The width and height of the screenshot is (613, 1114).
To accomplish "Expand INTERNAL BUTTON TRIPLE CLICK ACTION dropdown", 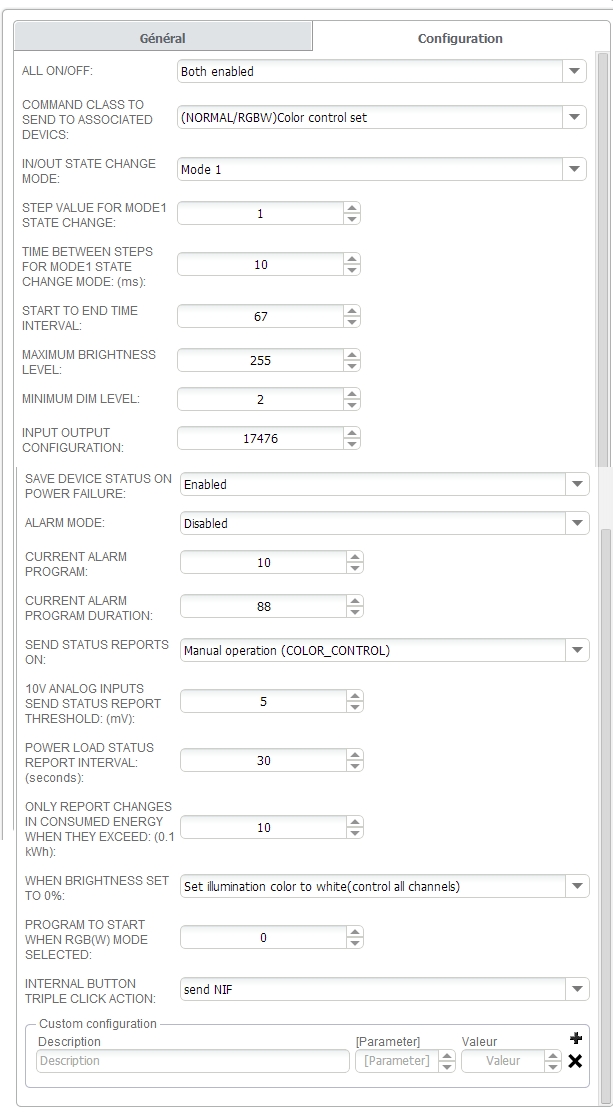I will pyautogui.click(x=577, y=989).
